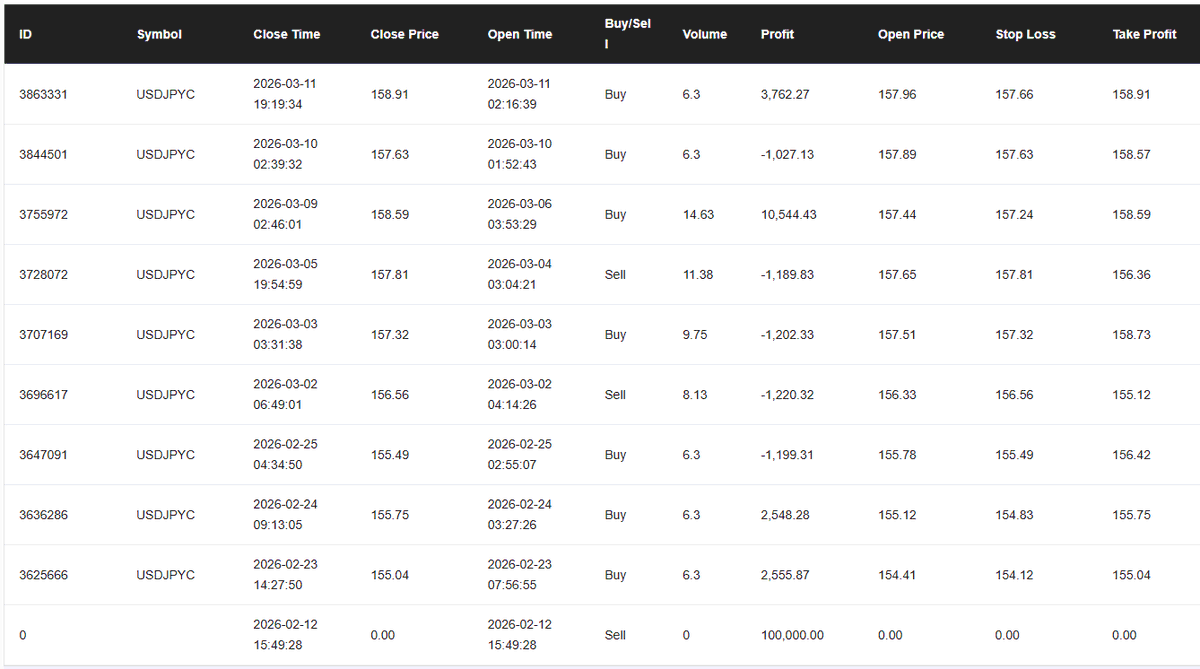
Task: Click the Open Time column header
Action: [520, 34]
